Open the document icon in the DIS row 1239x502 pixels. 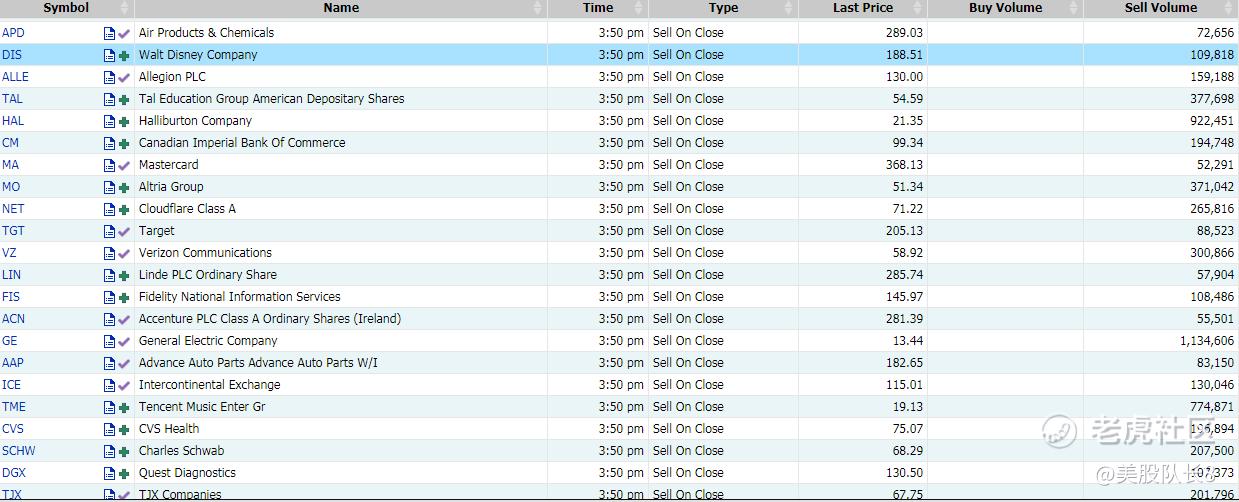click(x=109, y=55)
